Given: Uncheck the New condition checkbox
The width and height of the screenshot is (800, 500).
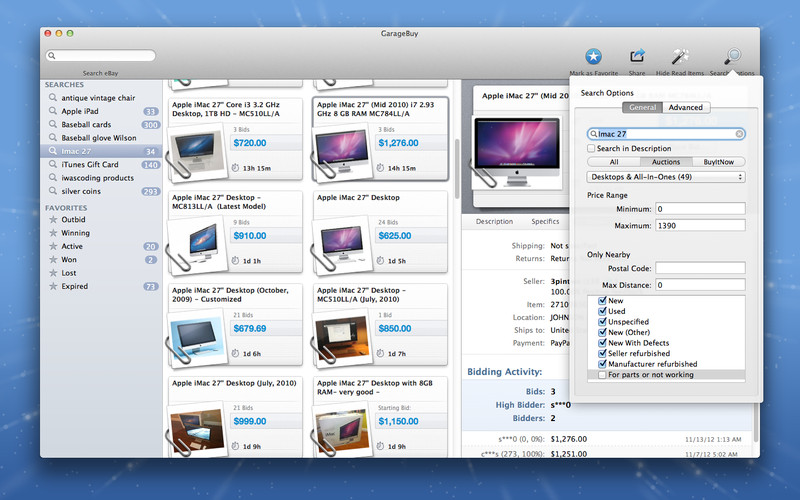Looking at the screenshot, I should 602,301.
